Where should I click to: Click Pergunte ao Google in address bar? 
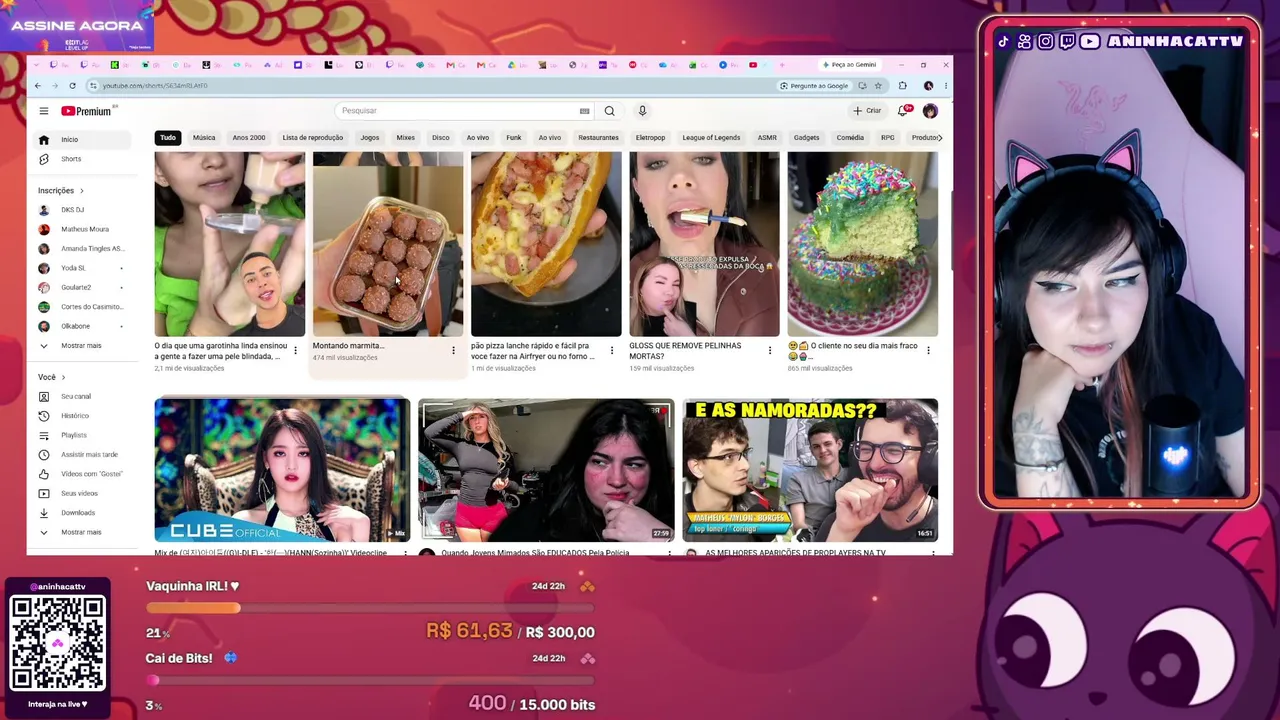point(813,86)
